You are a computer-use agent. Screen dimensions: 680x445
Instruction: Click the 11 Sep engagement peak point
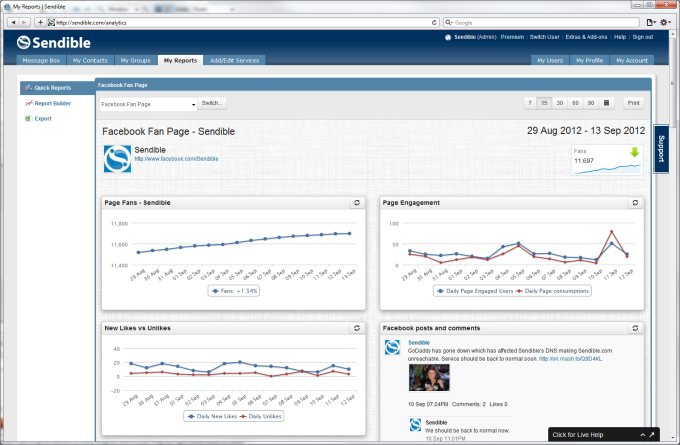[611, 232]
